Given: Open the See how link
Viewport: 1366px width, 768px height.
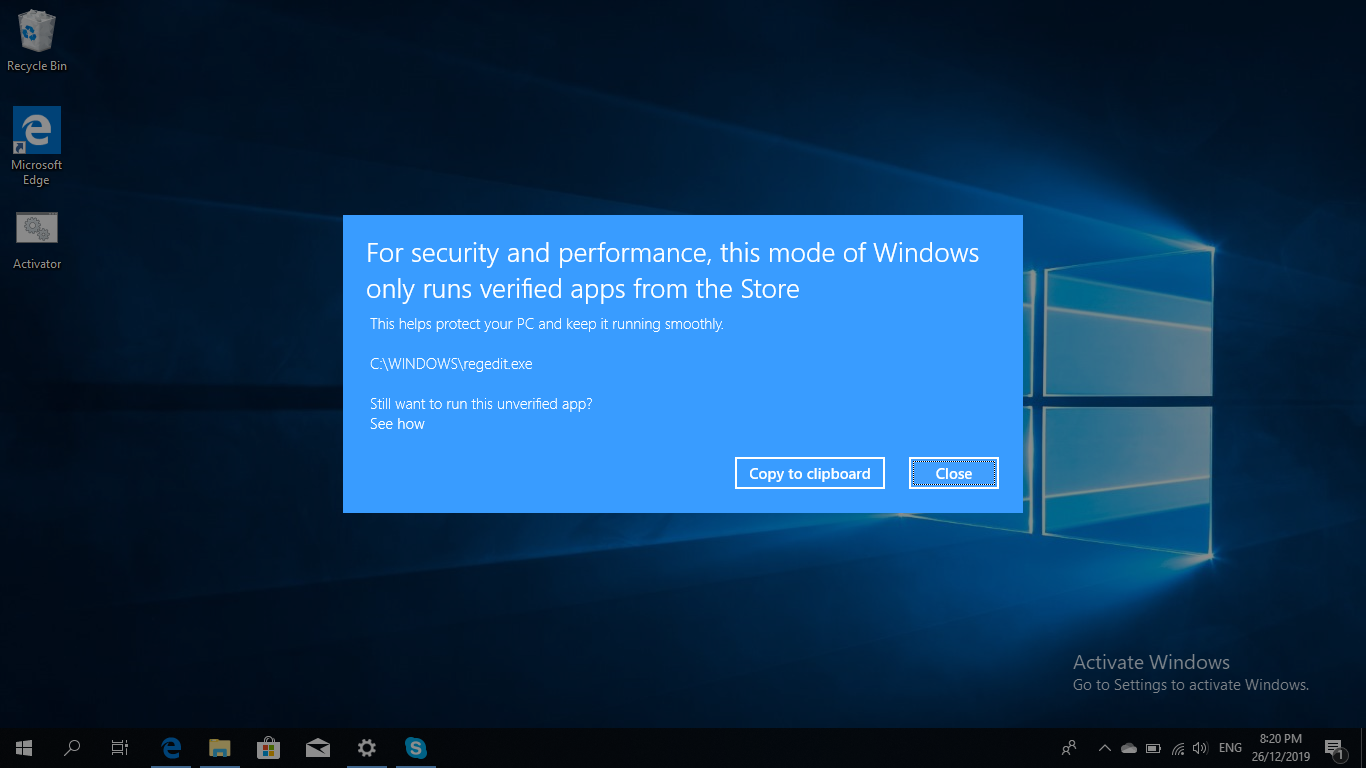Looking at the screenshot, I should tap(397, 424).
